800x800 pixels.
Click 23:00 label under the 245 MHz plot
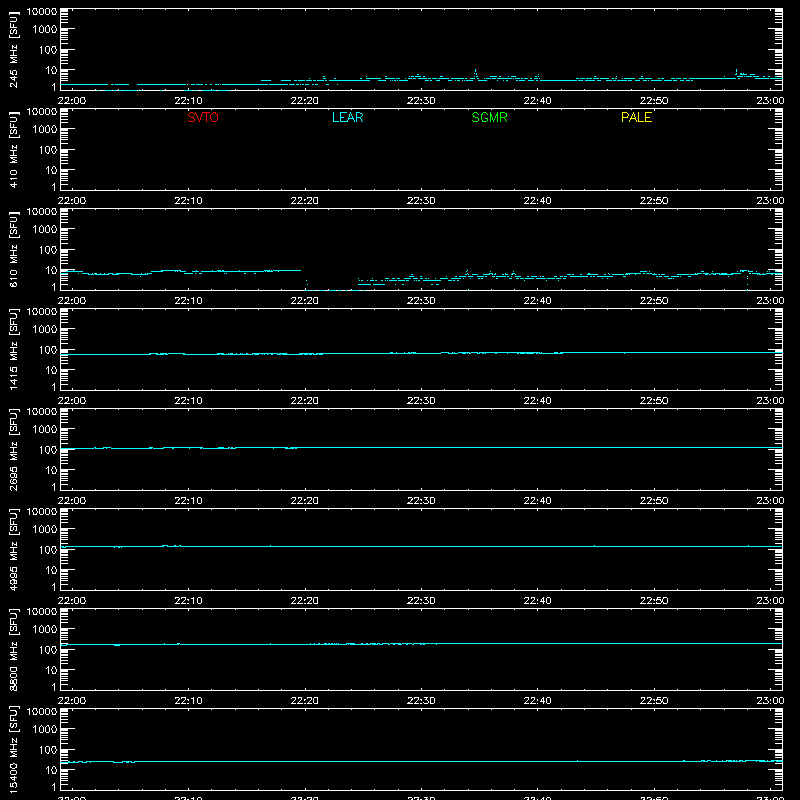coord(770,101)
